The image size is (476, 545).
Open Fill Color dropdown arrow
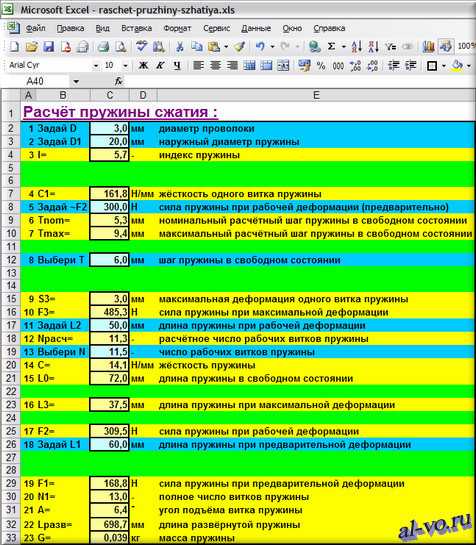point(469,65)
